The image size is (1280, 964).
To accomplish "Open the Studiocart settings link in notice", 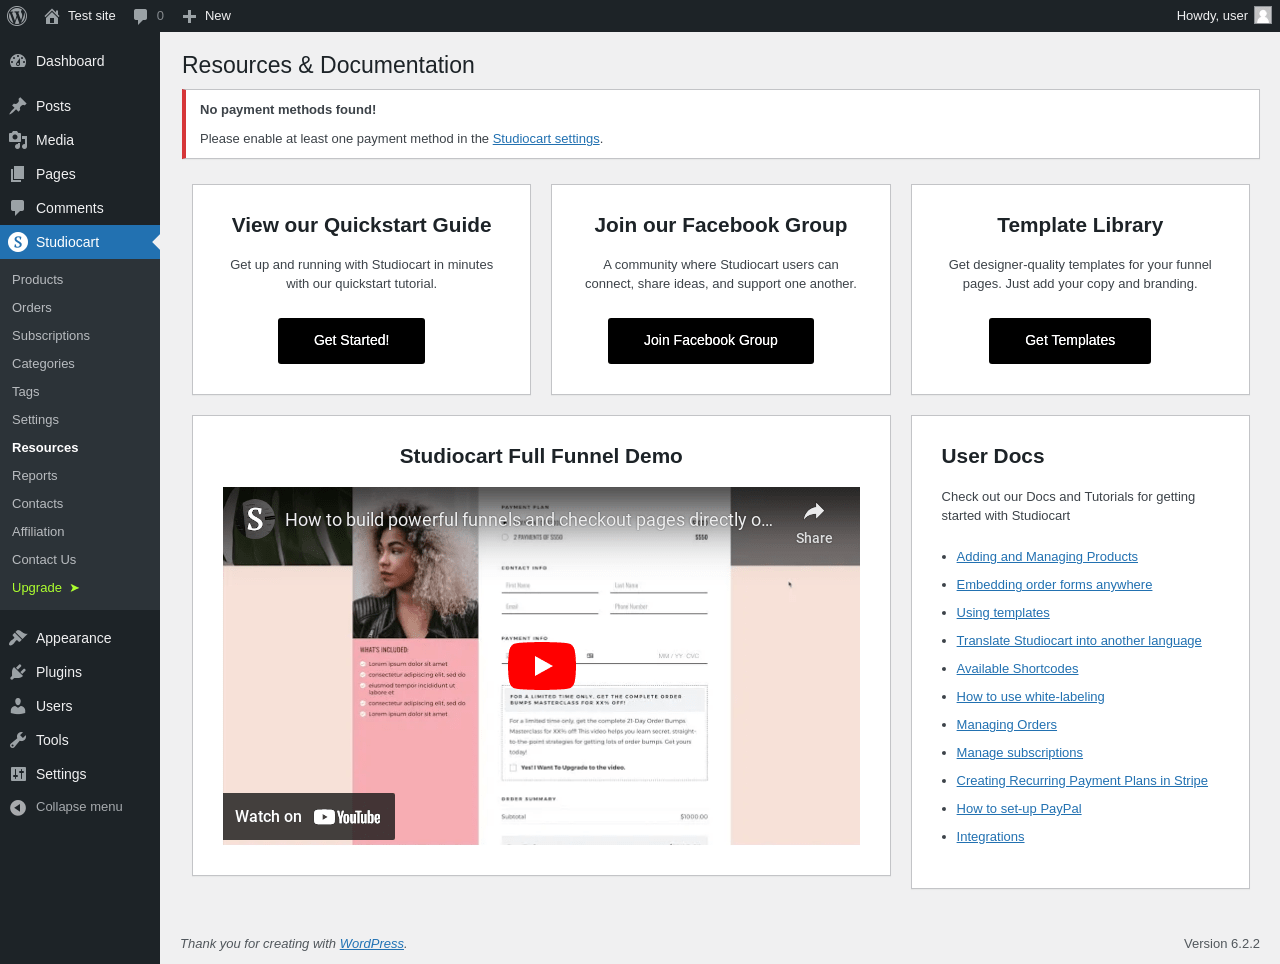I will [x=546, y=139].
